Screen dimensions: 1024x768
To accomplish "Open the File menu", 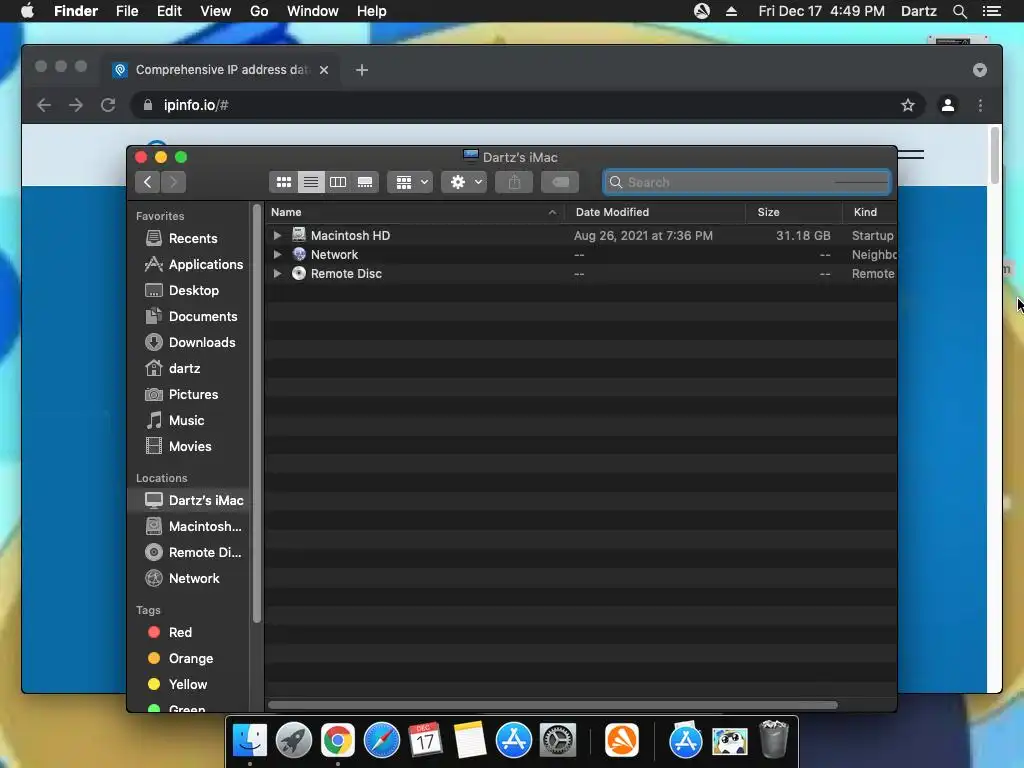I will pos(127,11).
